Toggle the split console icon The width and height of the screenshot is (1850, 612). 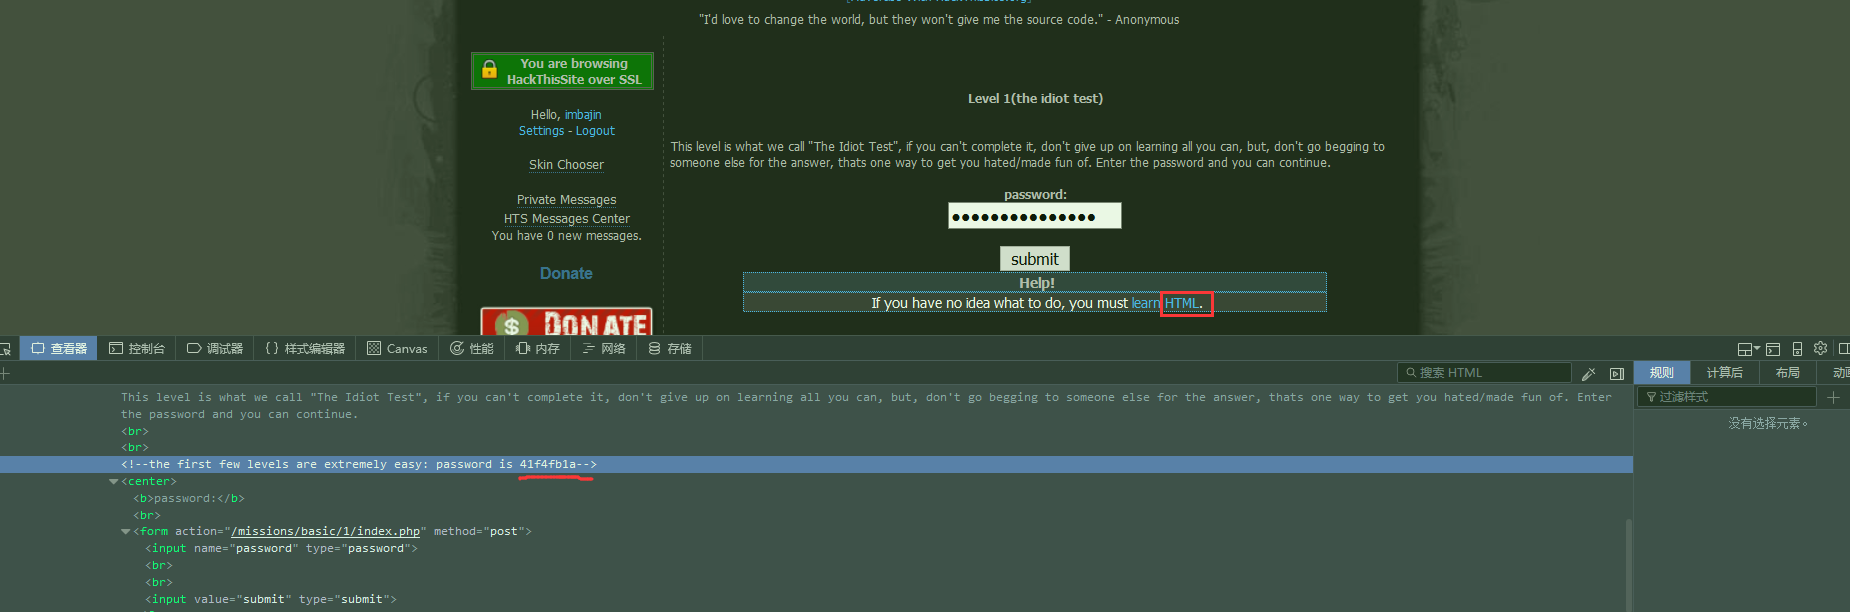tap(1773, 349)
